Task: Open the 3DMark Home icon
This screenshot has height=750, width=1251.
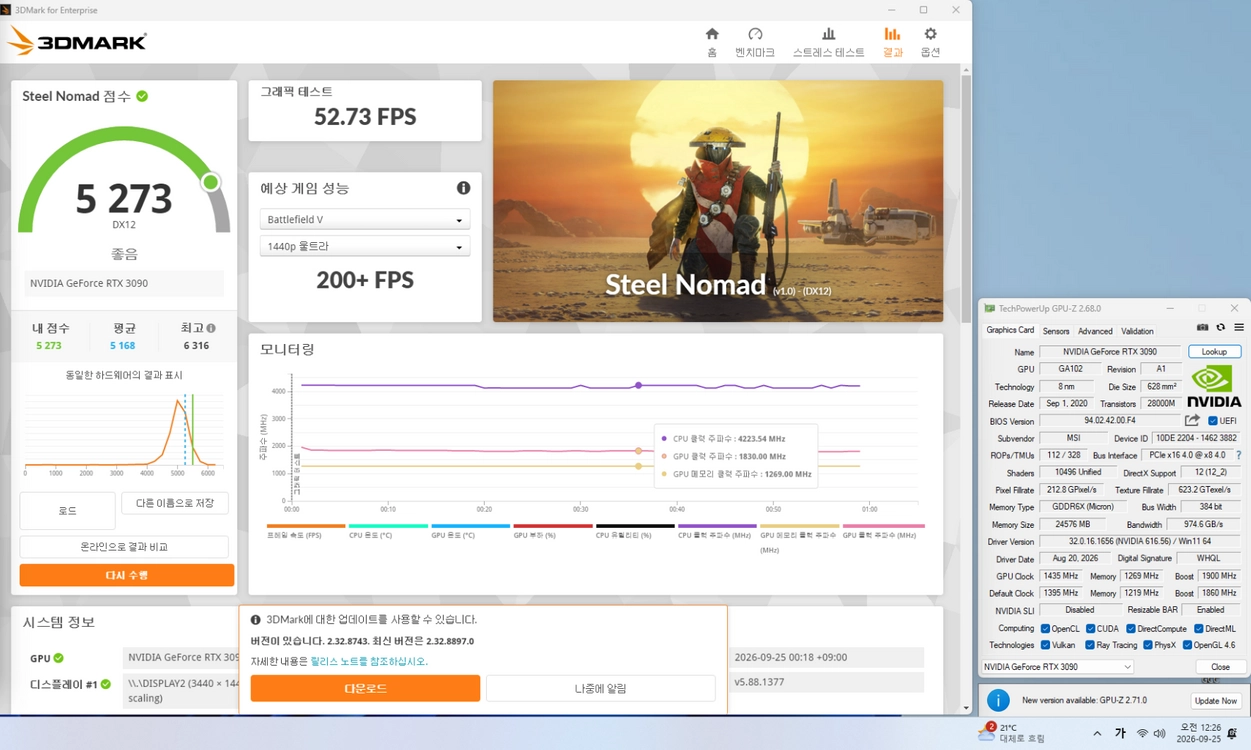Action: click(x=712, y=35)
